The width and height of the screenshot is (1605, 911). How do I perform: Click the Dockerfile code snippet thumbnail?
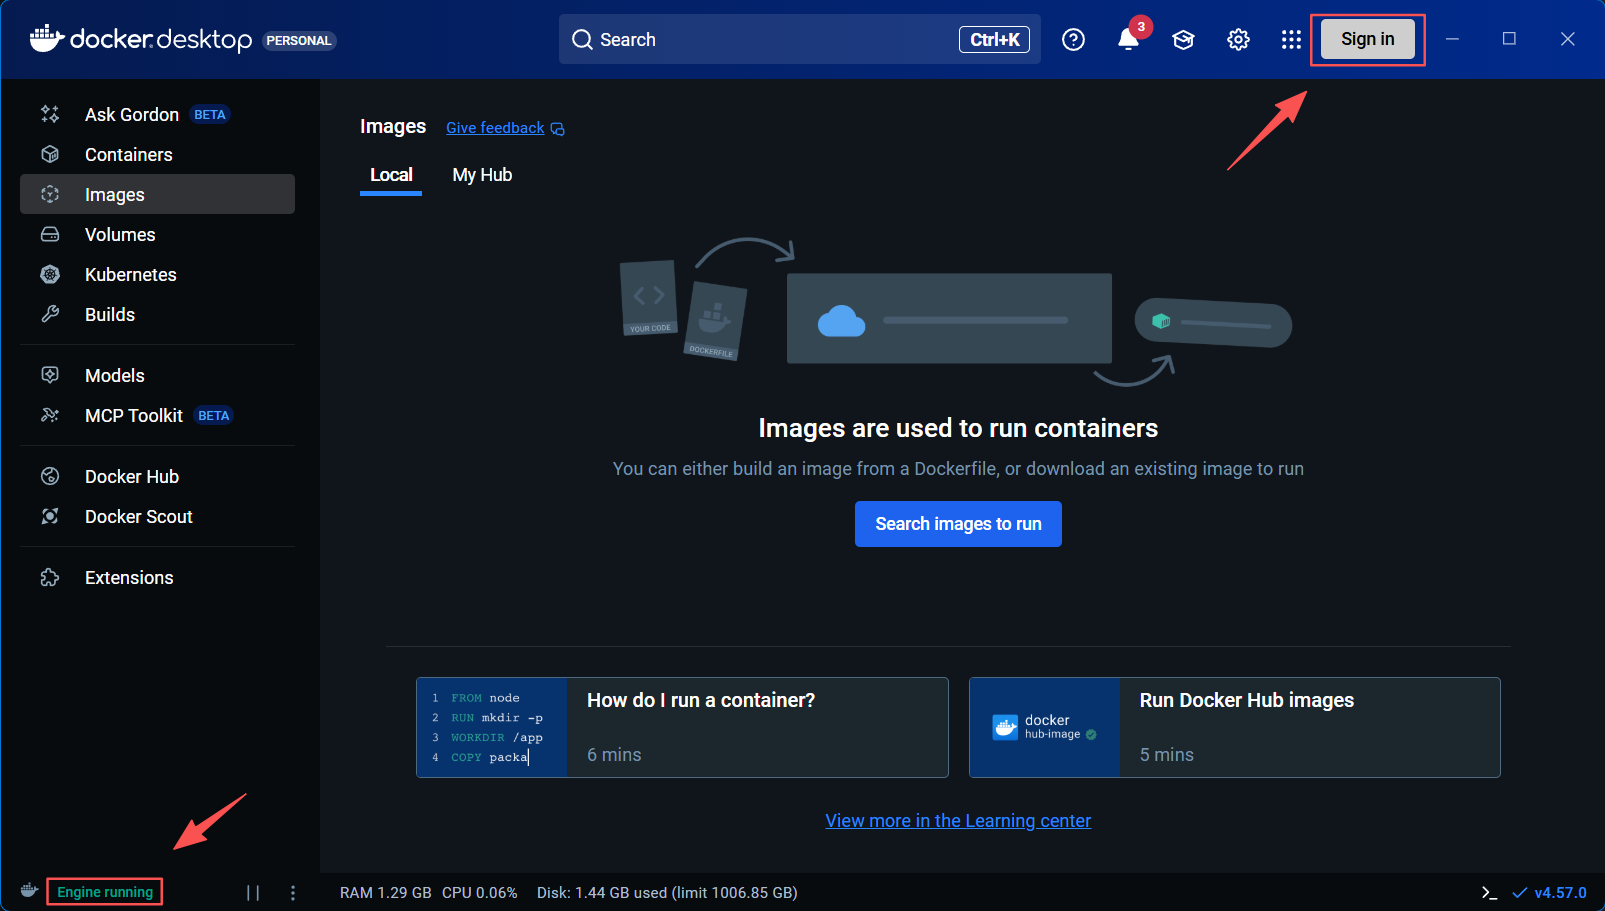point(492,727)
